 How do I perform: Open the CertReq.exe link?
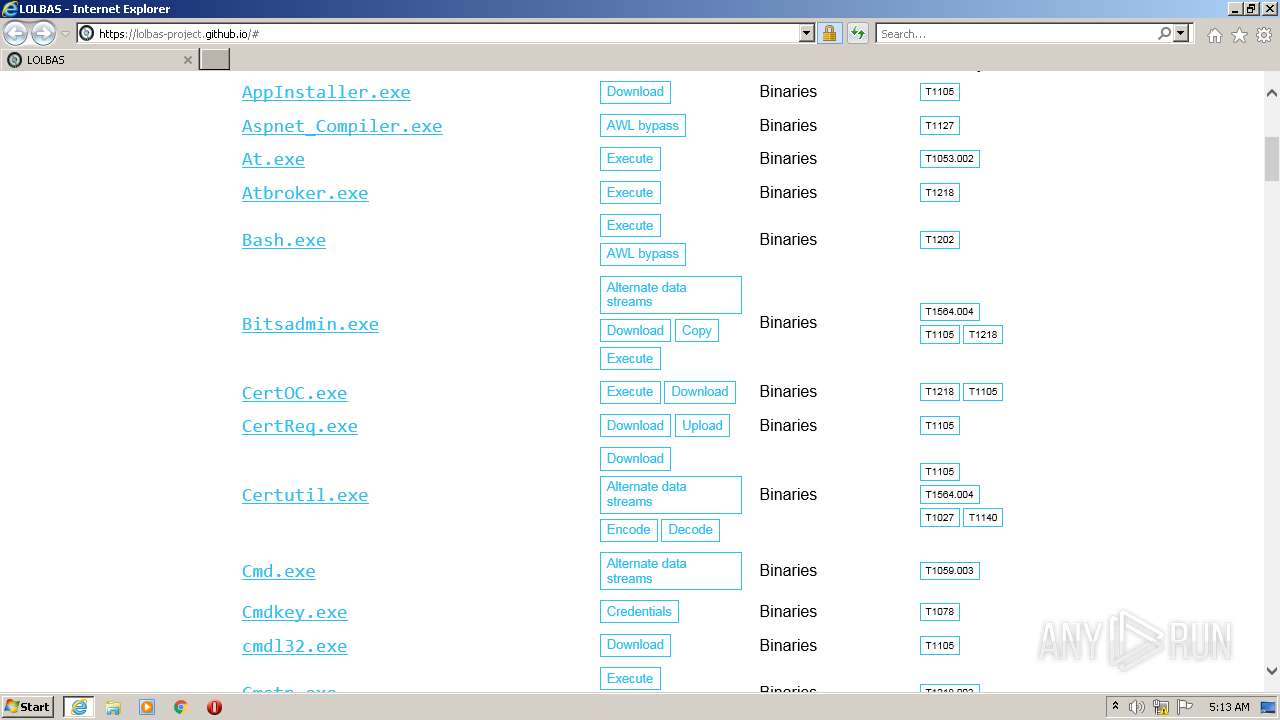(300, 426)
